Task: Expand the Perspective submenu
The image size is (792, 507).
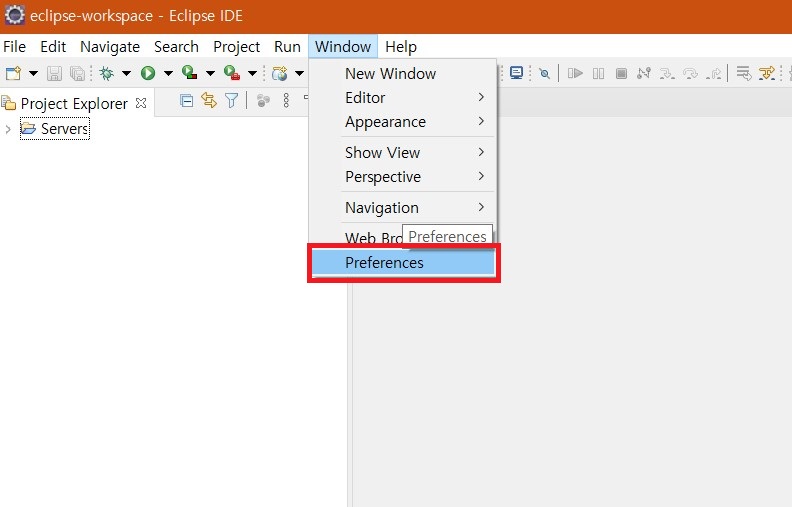Action: pos(403,177)
